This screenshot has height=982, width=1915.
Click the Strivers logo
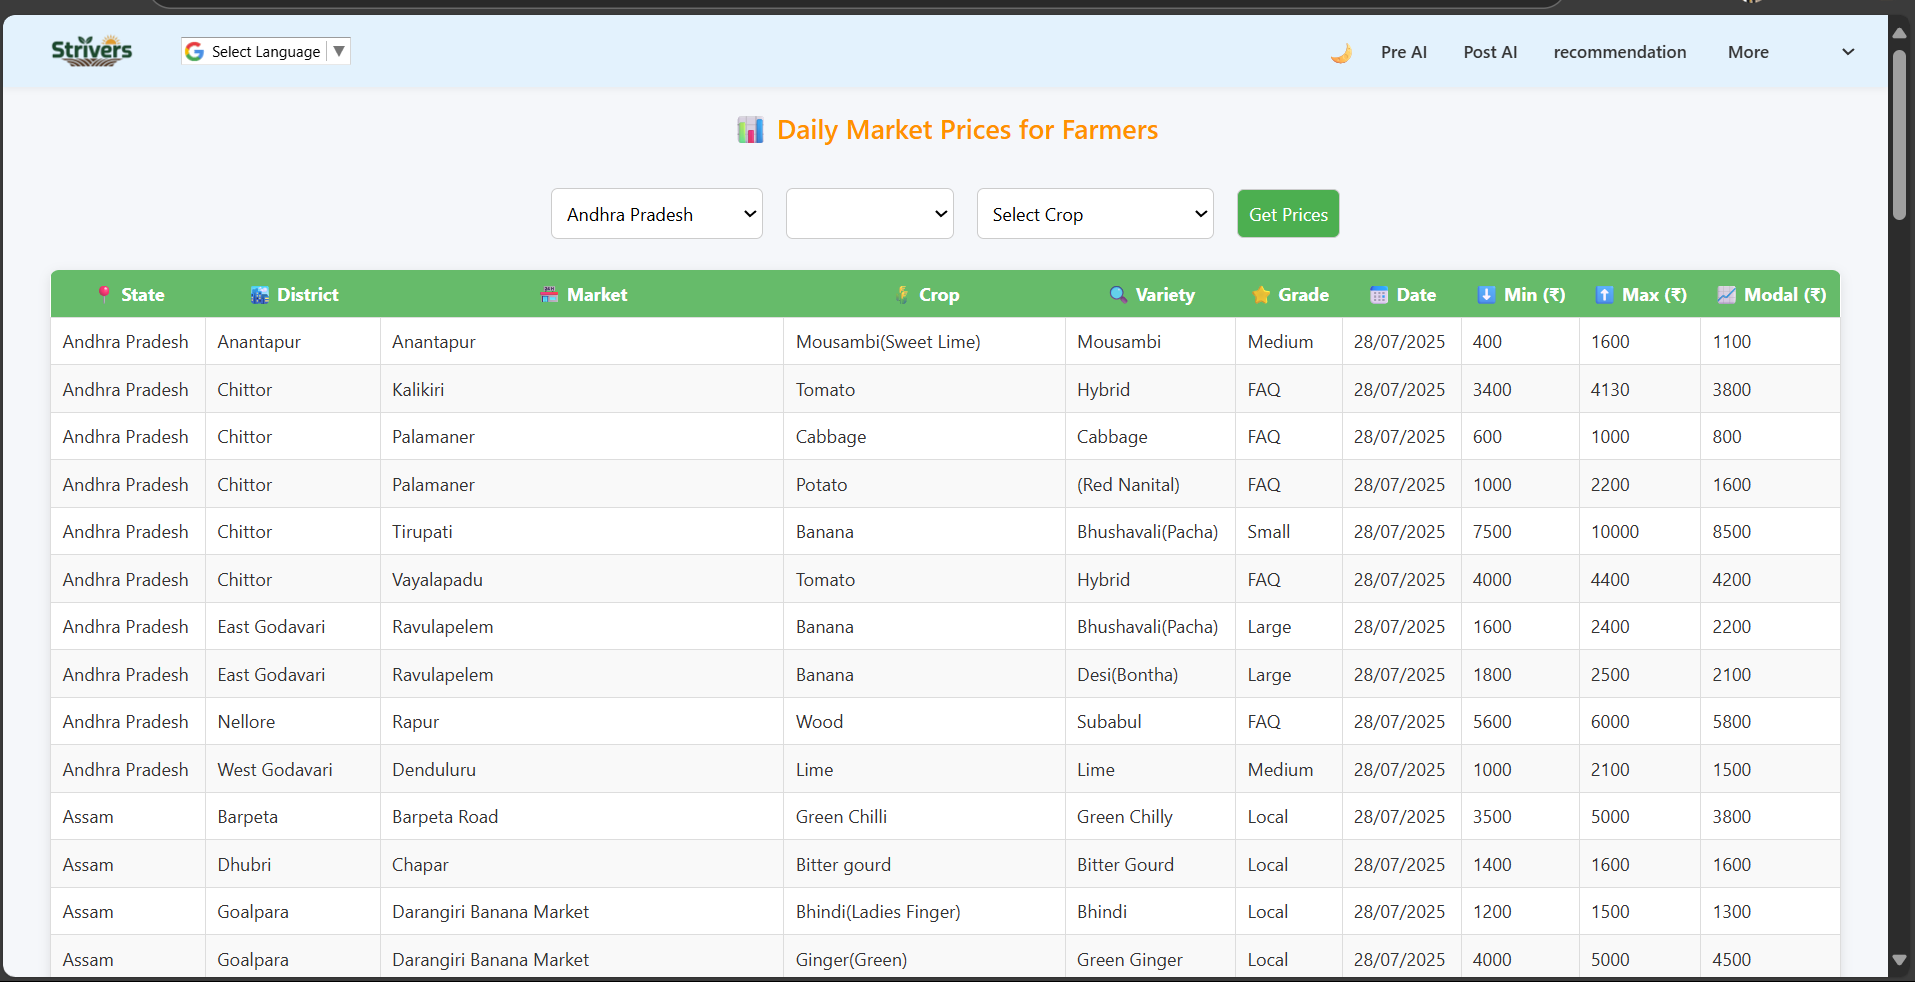coord(91,50)
